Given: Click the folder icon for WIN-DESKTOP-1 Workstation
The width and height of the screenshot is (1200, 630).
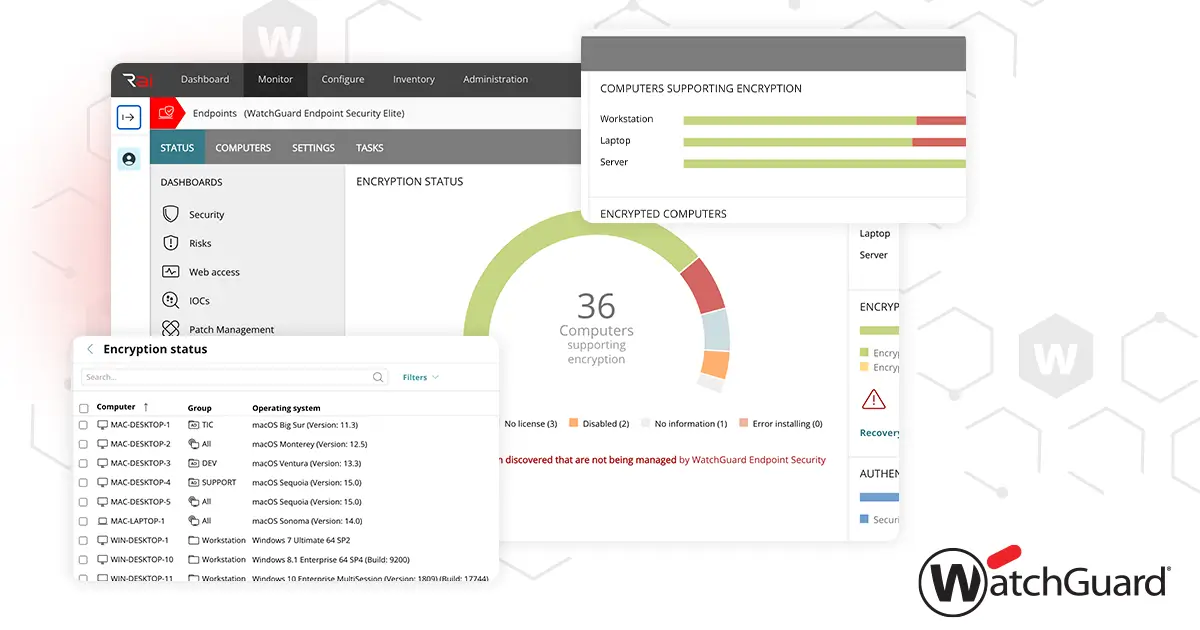Looking at the screenshot, I should point(193,540).
